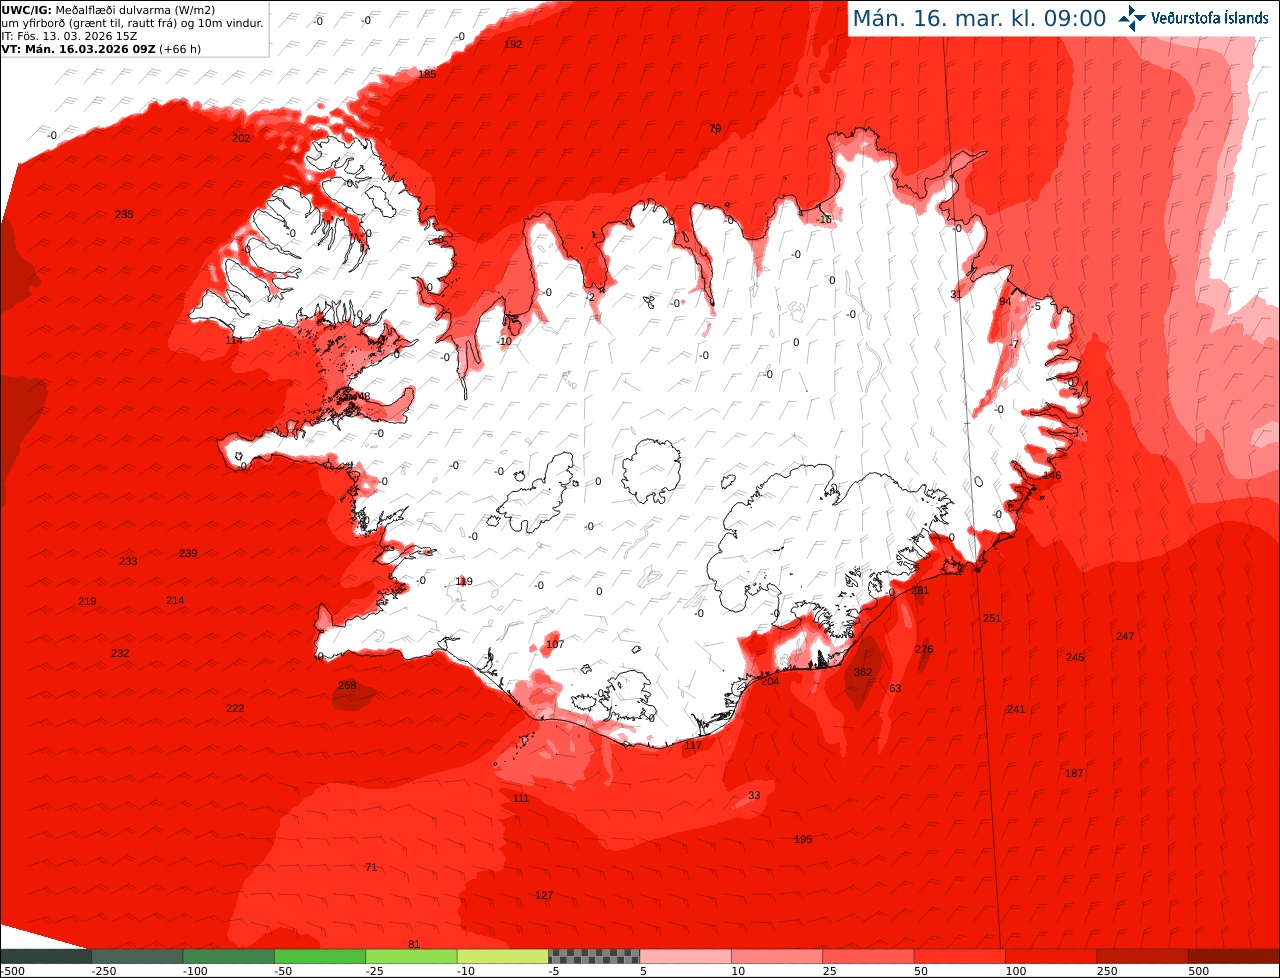
Task: Click the 79 flux value in the north
Action: point(715,129)
